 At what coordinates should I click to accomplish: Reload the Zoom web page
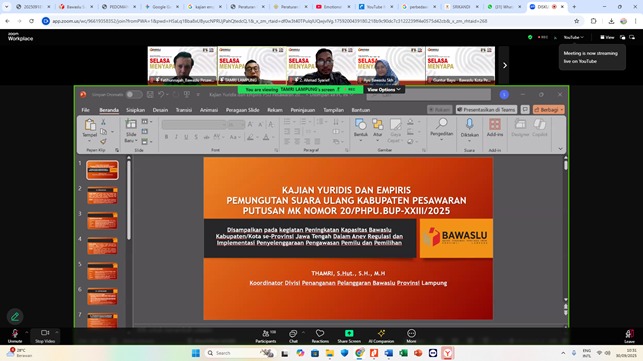(x=31, y=21)
